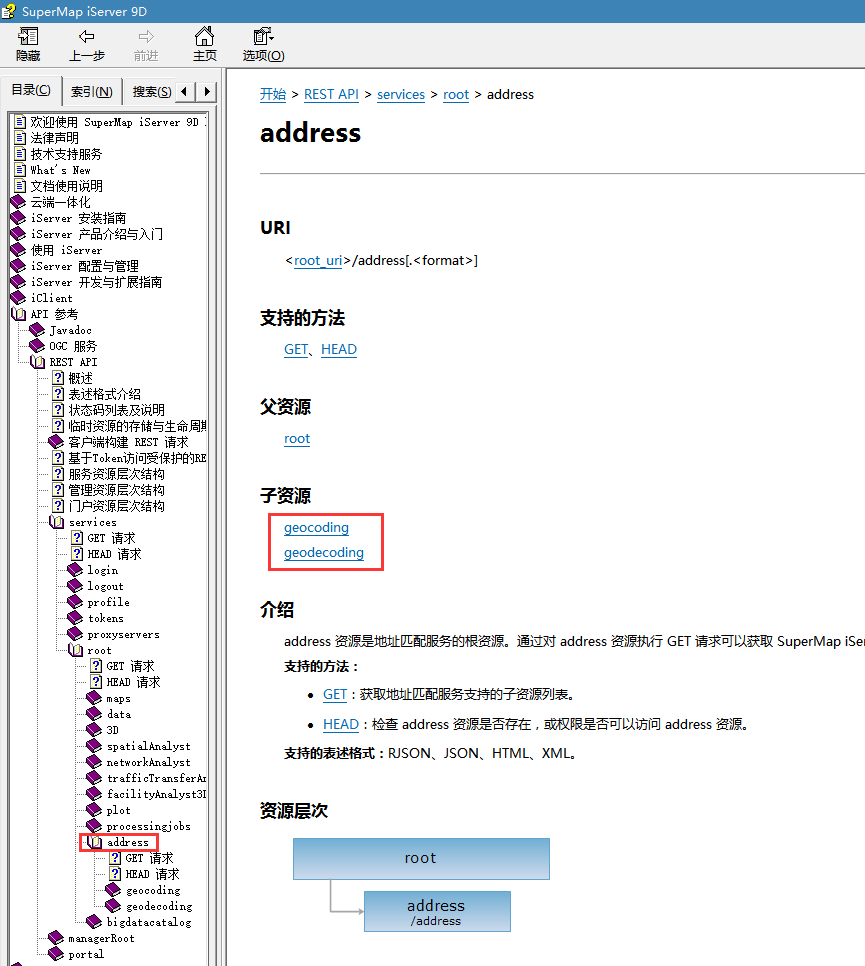865x966 pixels.
Task: Select the profile tree entry
Action: click(108, 602)
